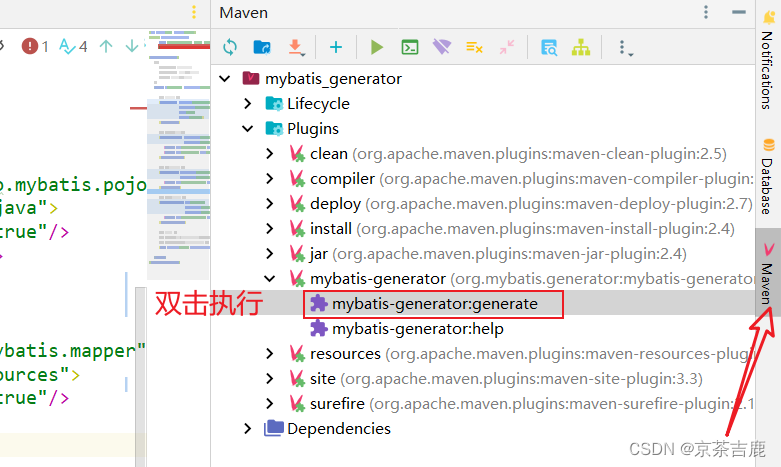The height and width of the screenshot is (467, 781).
Task: Select Dependencies folder label
Action: (339, 428)
